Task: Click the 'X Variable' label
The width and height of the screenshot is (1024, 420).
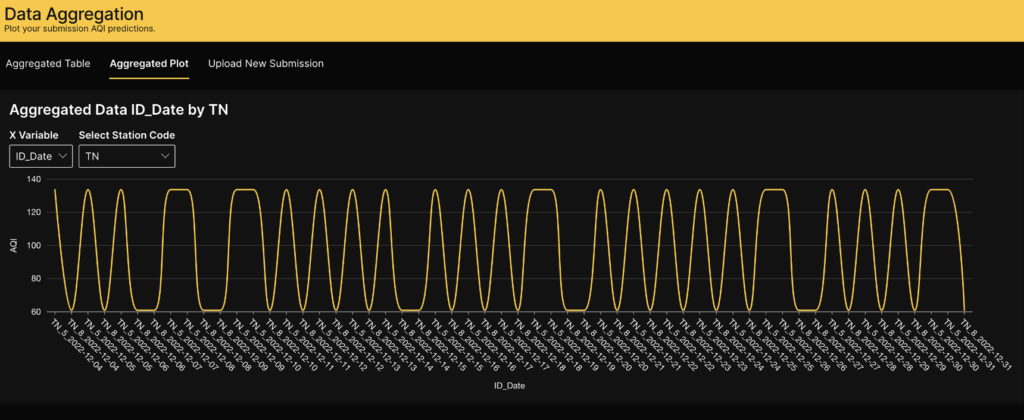Action: tap(33, 135)
